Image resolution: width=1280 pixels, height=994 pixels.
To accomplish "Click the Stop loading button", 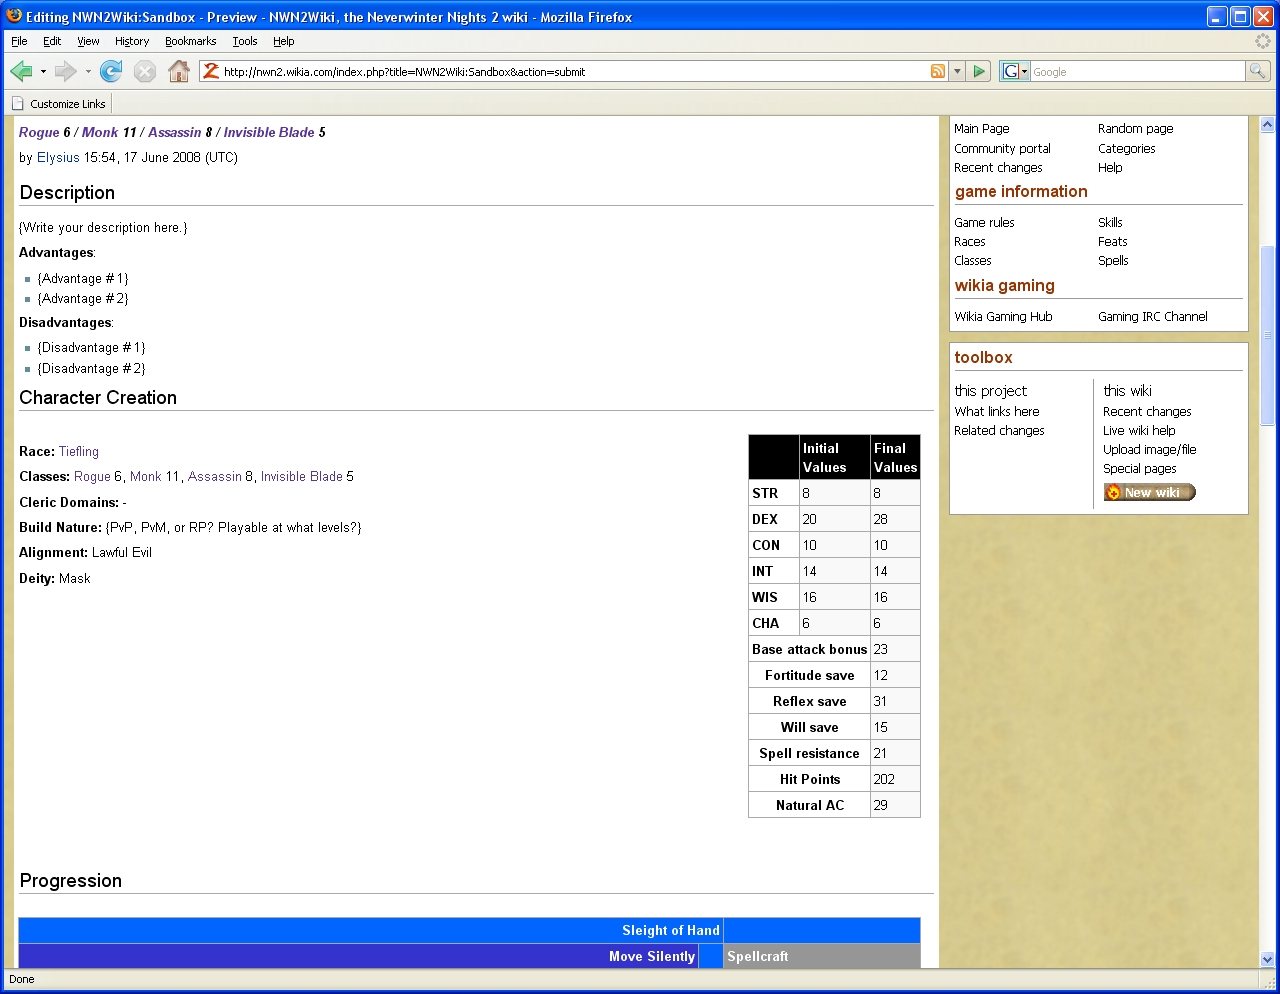I will [145, 71].
